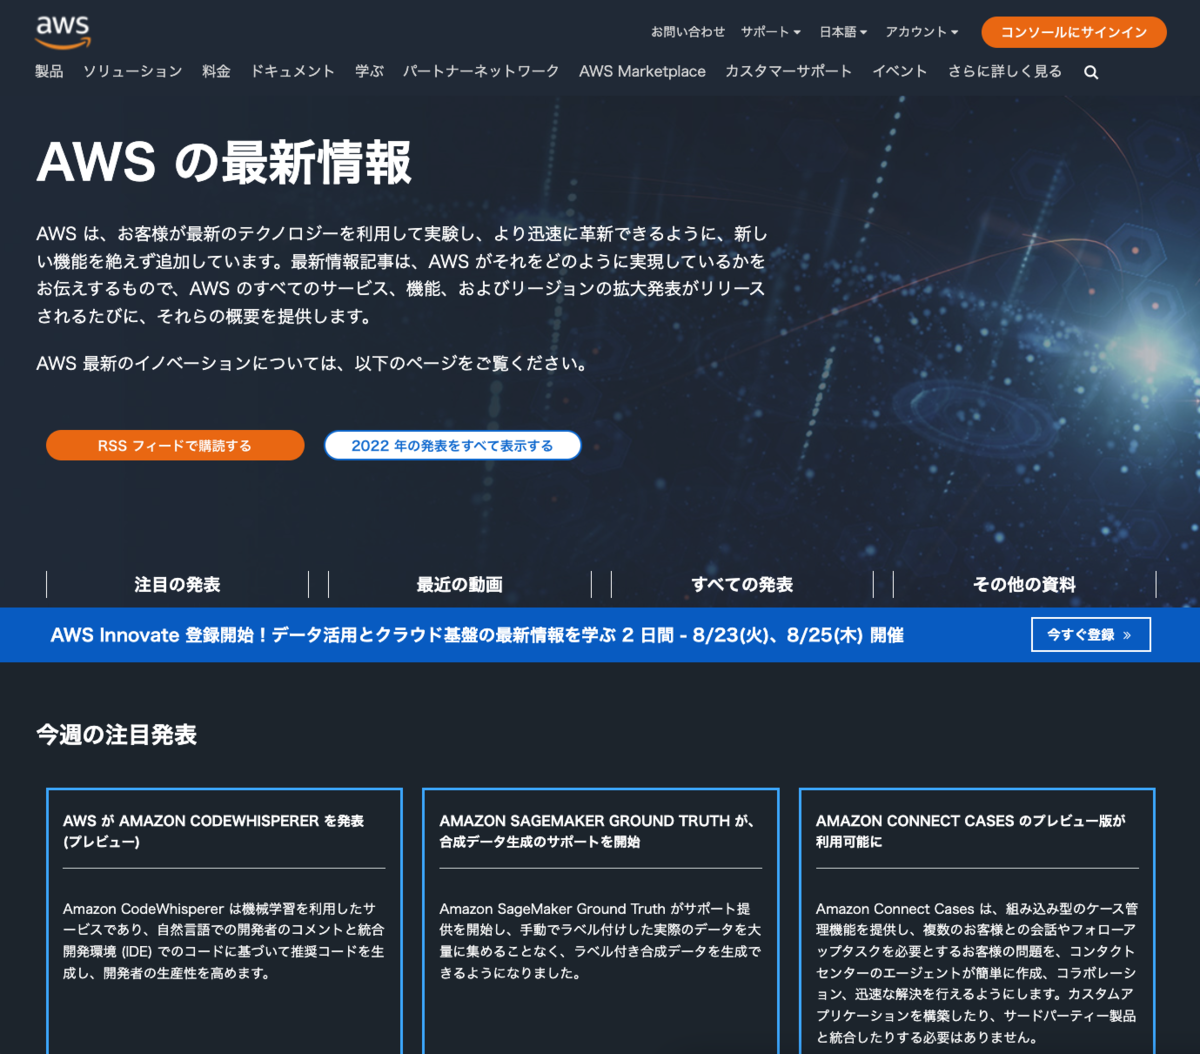Switch to 注目の発表 tab
The height and width of the screenshot is (1054, 1200).
click(177, 584)
